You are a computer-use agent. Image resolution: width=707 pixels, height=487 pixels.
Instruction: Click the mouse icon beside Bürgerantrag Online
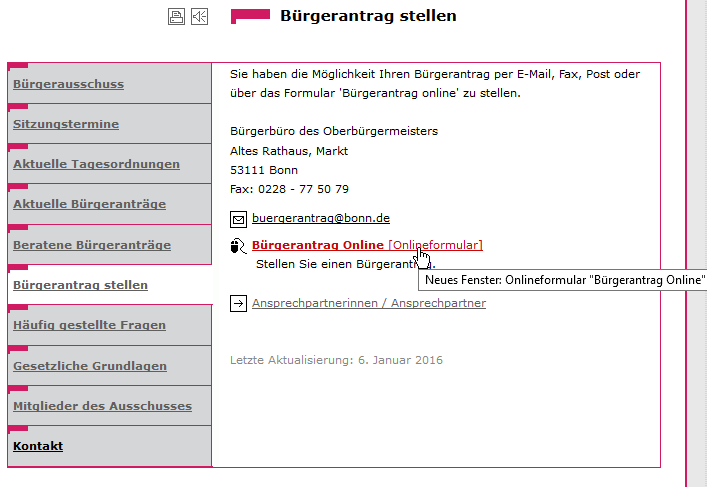(238, 246)
